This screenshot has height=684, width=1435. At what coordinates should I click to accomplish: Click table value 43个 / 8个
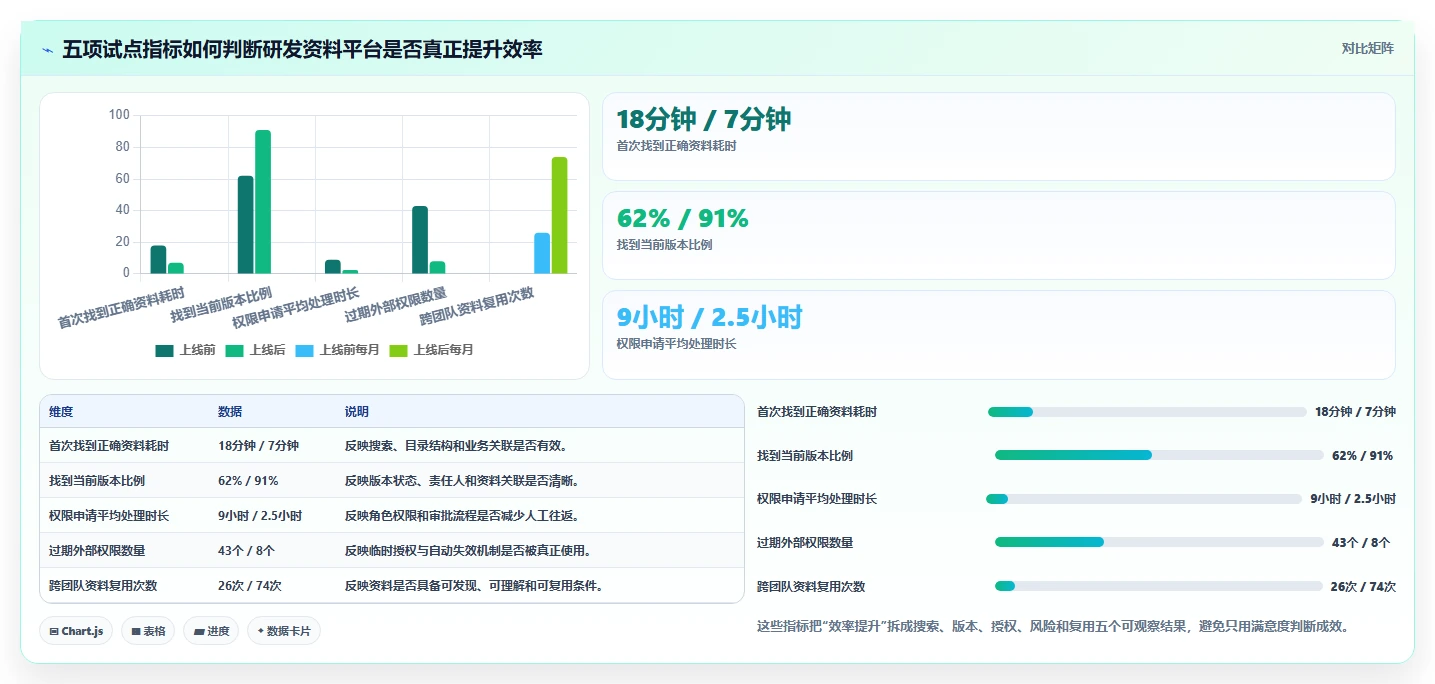[x=246, y=551]
